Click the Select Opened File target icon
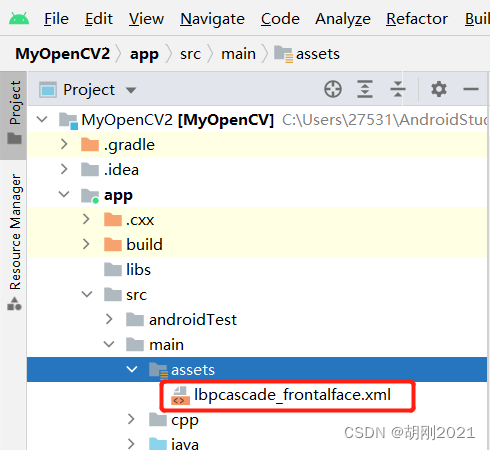 pos(333,89)
